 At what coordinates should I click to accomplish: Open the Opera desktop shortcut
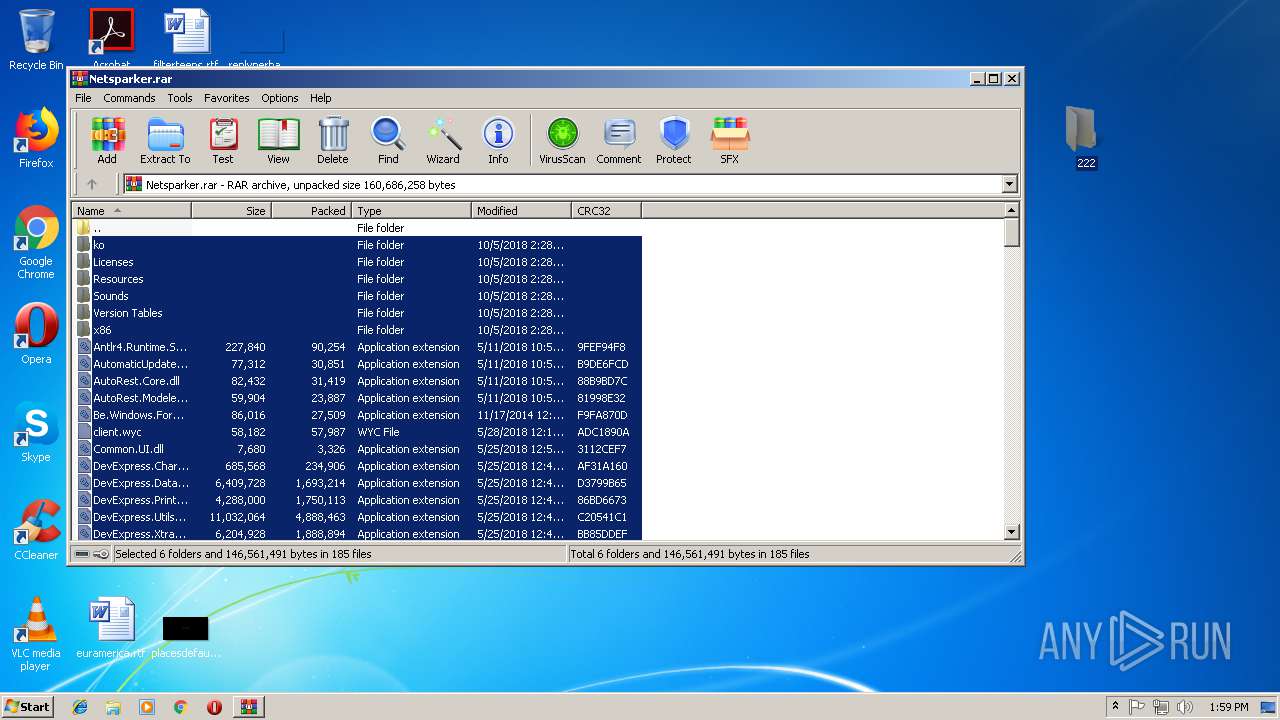[x=36, y=333]
